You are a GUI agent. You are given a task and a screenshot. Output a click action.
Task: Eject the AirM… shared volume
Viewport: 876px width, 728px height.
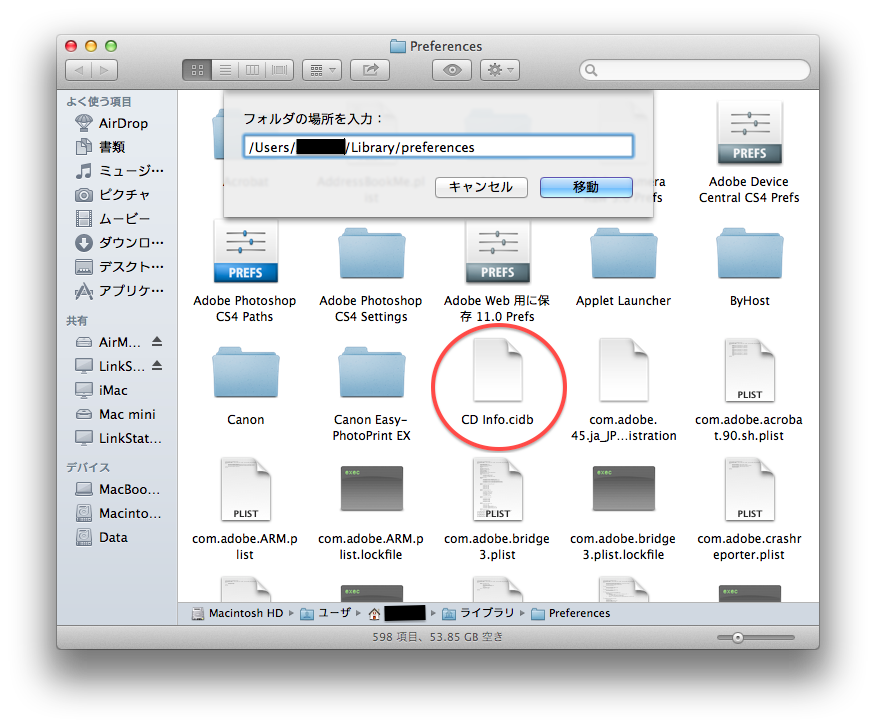click(156, 342)
